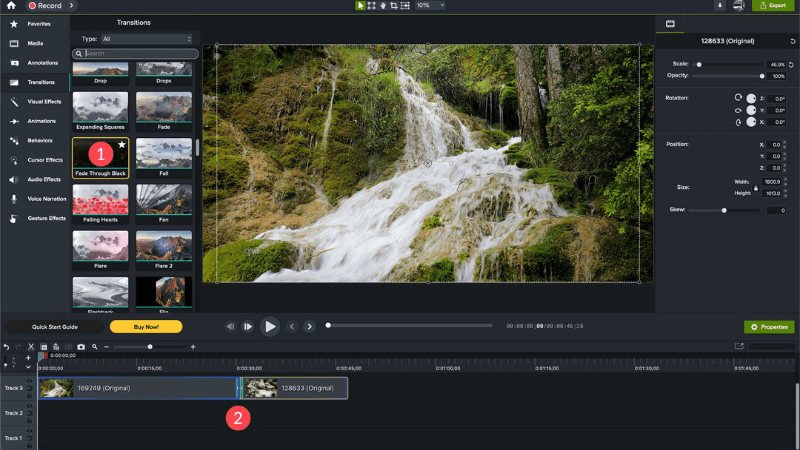Toggle favorite star on Fade Through Black
This screenshot has width=800, height=450.
[122, 145]
